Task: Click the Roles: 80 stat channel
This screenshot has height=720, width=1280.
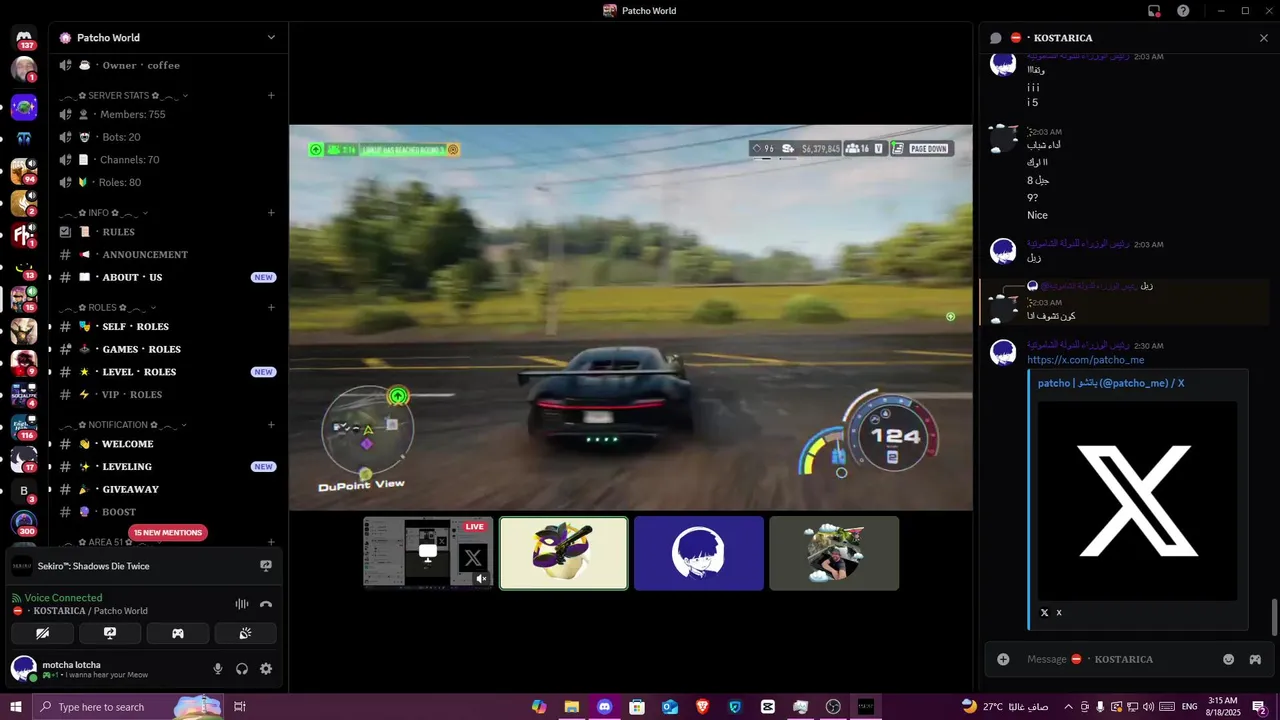Action: pos(166,183)
